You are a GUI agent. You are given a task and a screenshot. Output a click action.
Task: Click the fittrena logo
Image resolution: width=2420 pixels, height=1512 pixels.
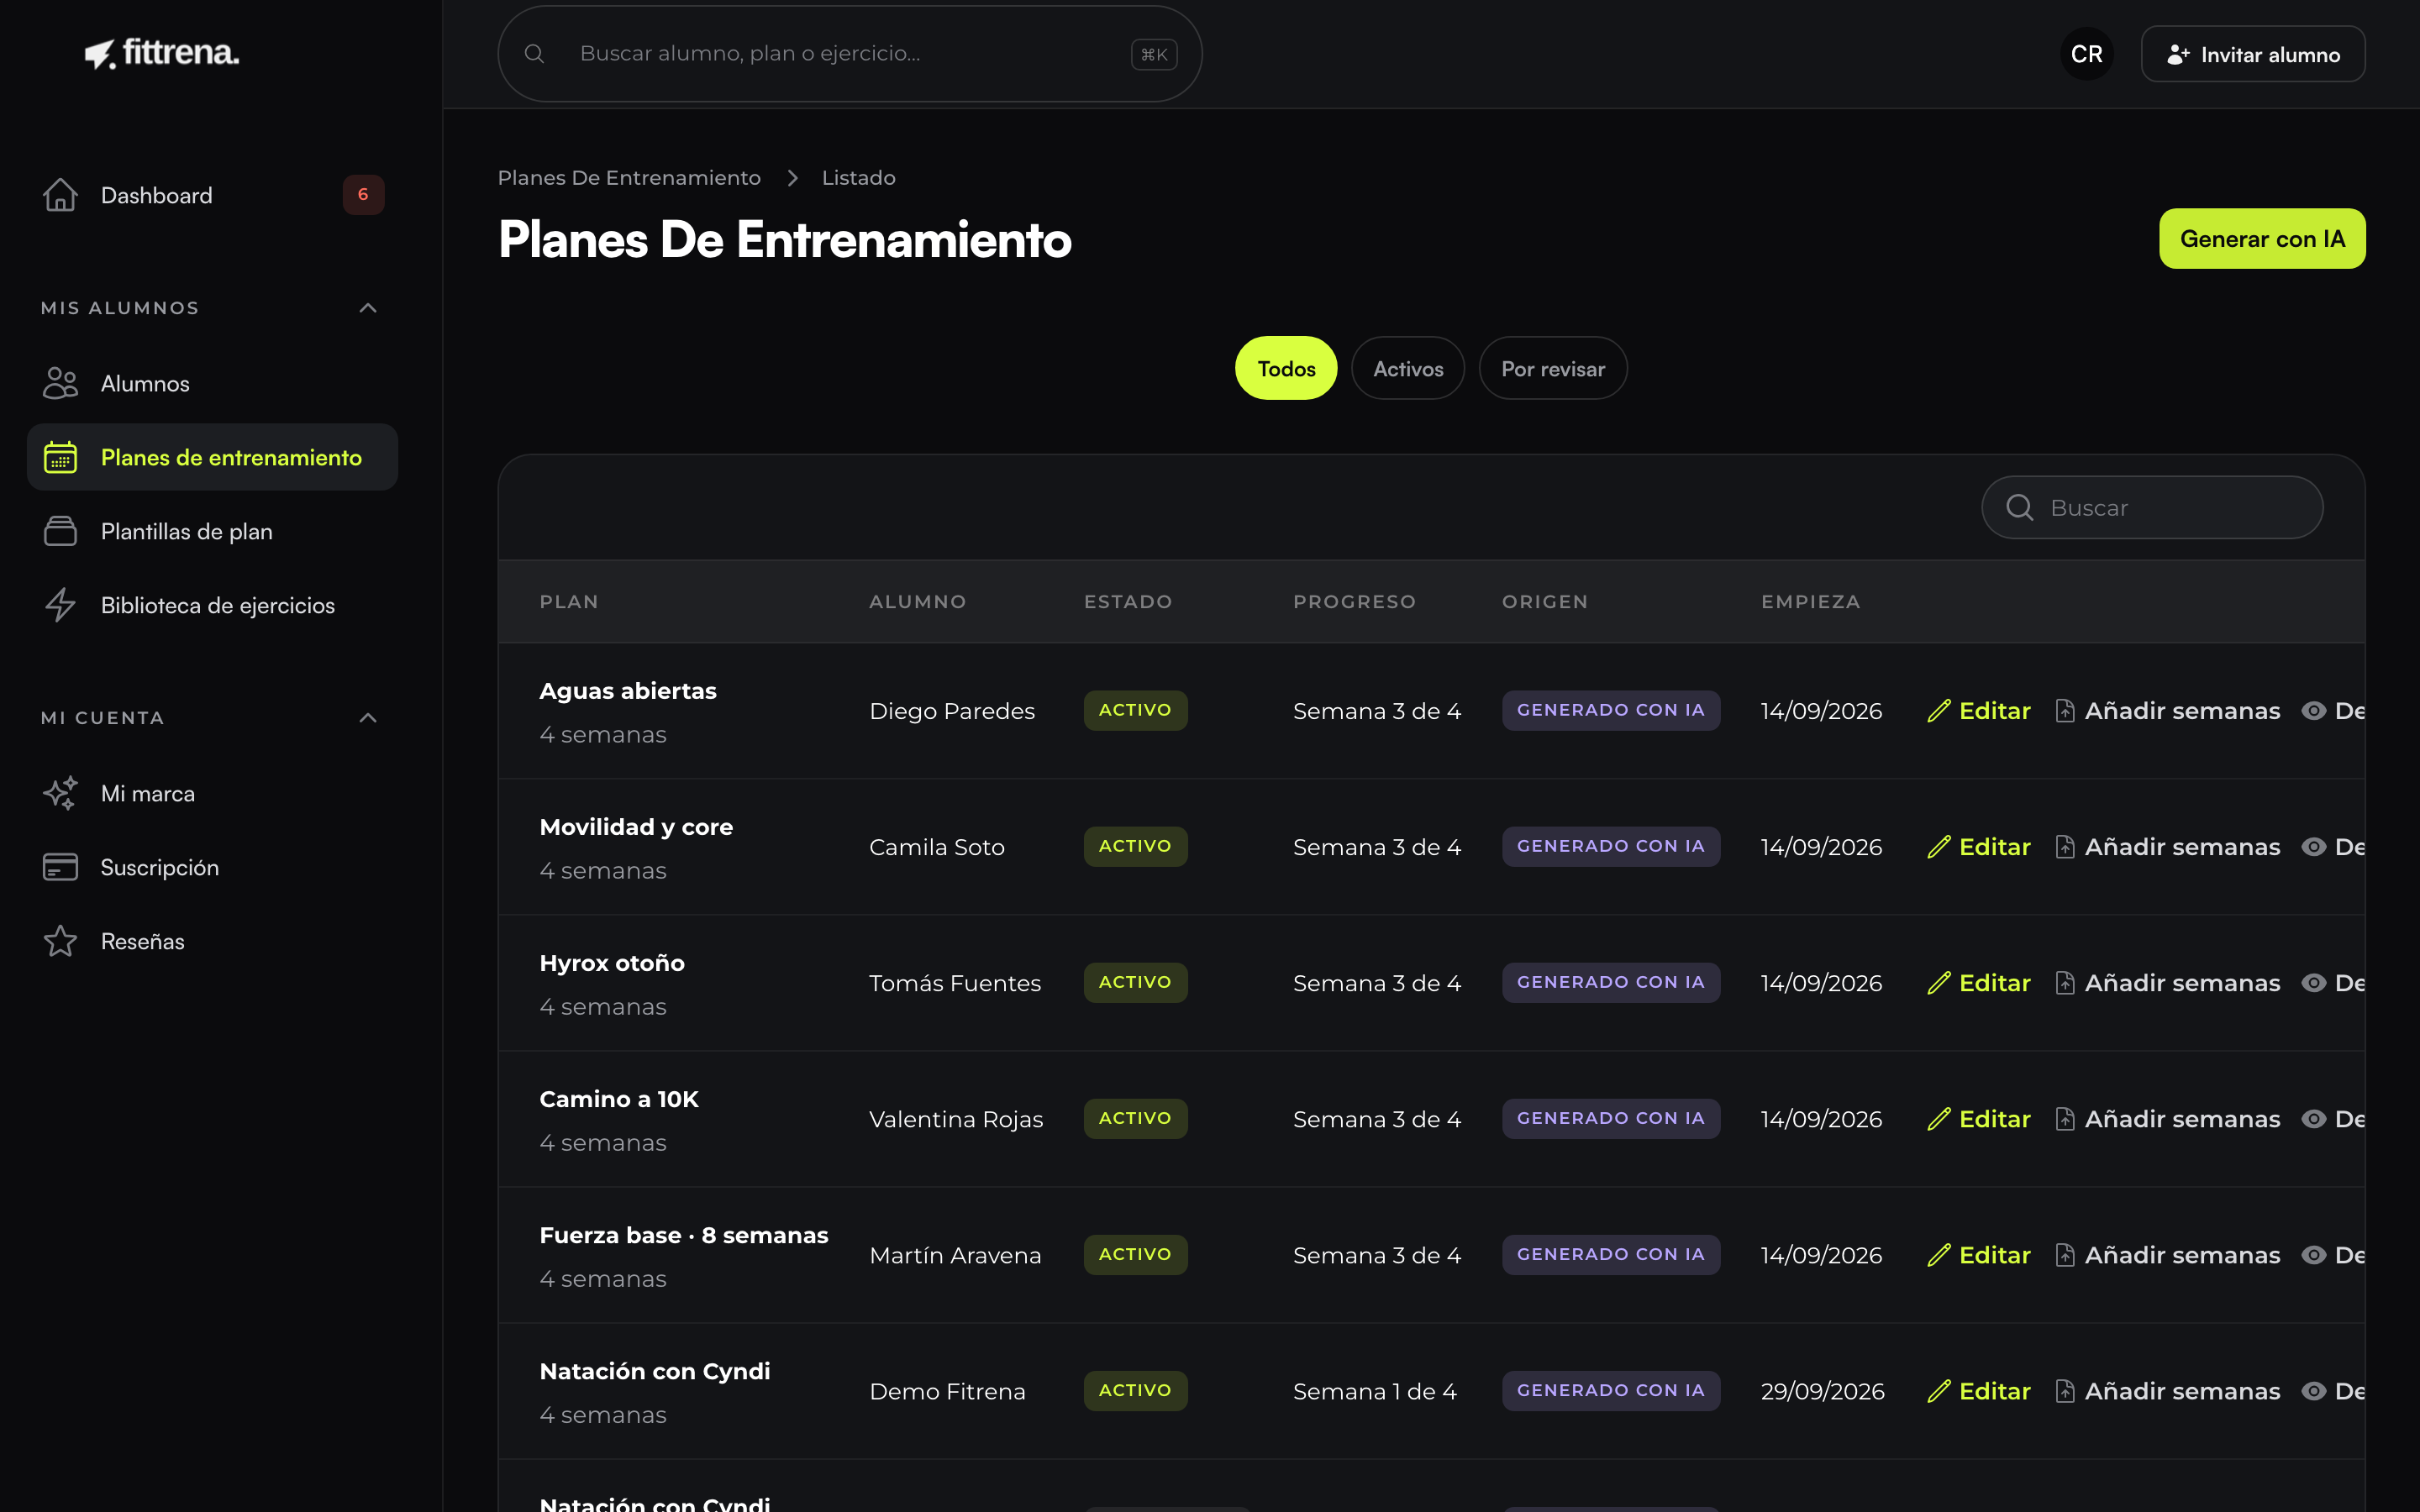pos(162,53)
